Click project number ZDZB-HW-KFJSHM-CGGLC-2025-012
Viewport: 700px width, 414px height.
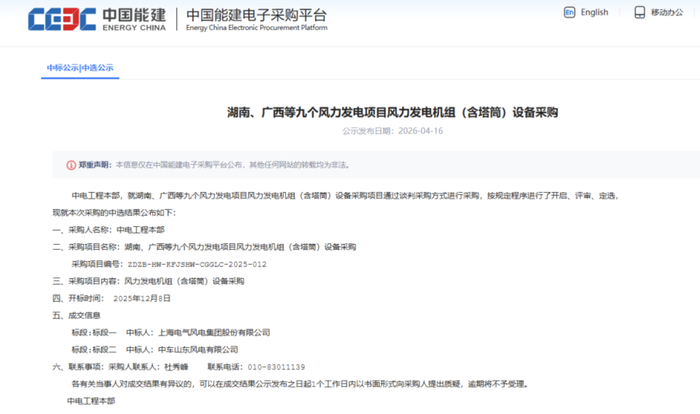(x=196, y=264)
